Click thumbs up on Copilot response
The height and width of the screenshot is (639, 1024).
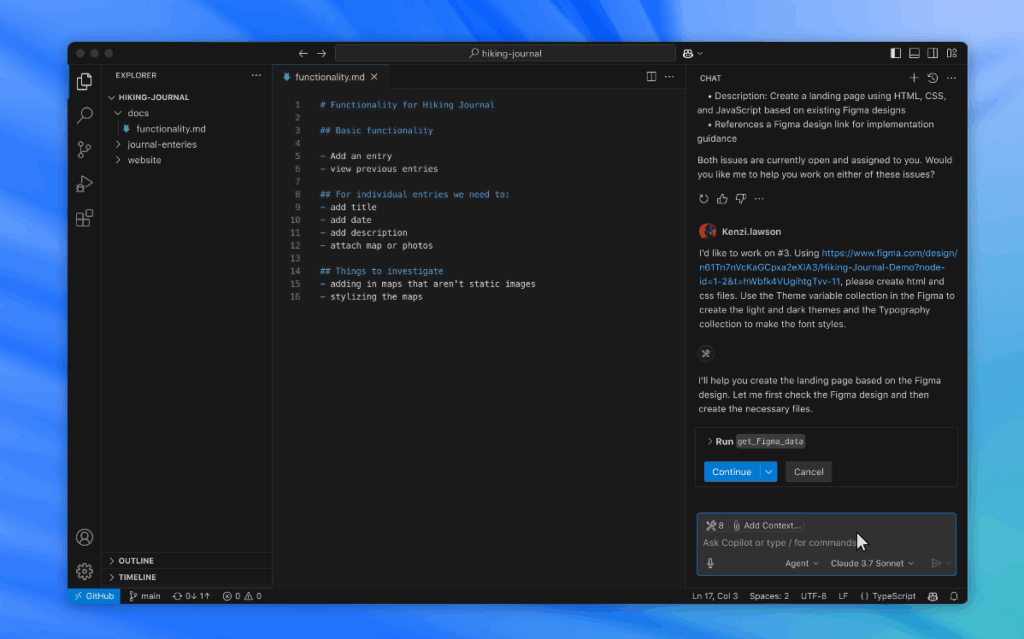[x=722, y=199]
